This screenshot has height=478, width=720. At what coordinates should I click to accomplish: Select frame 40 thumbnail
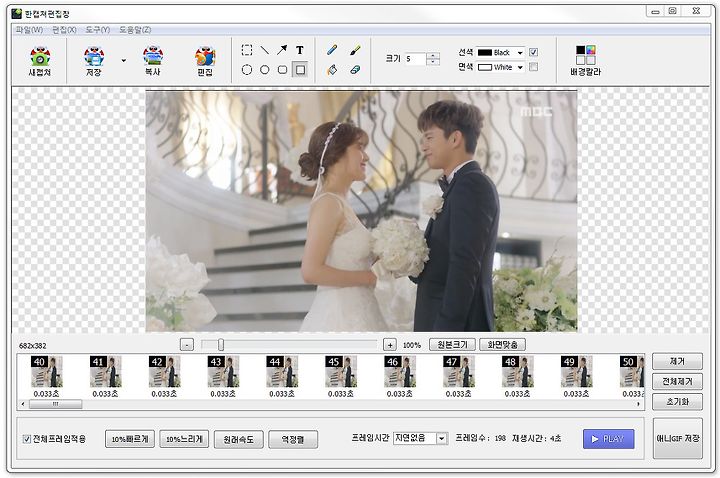point(46,372)
